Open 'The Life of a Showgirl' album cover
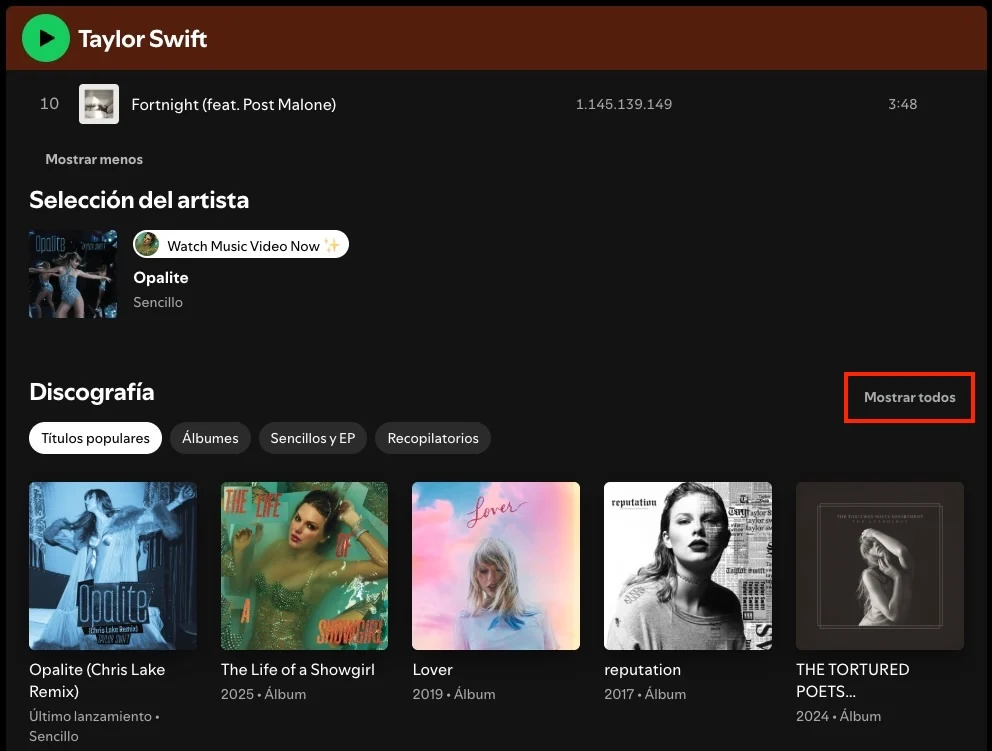This screenshot has height=751, width=992. (x=304, y=565)
